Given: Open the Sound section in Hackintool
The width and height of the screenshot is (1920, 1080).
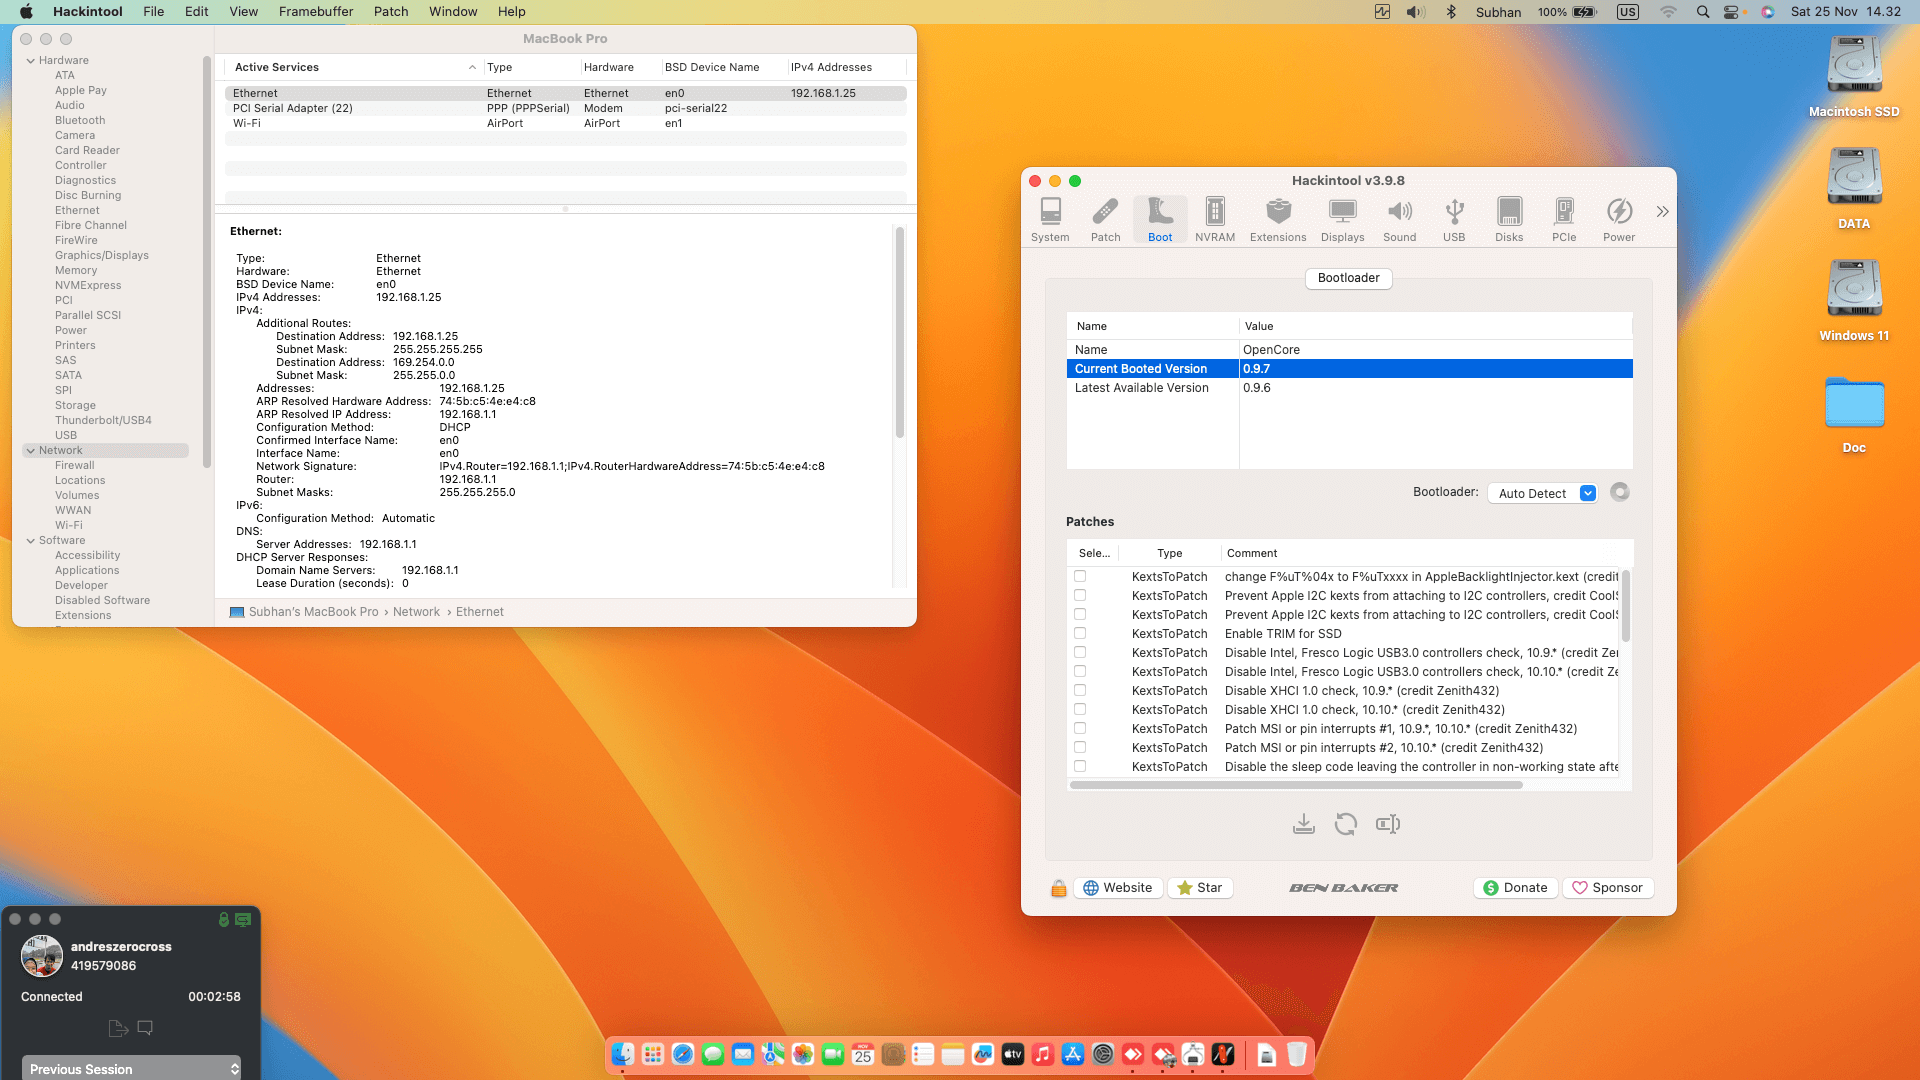Looking at the screenshot, I should pyautogui.click(x=1399, y=219).
